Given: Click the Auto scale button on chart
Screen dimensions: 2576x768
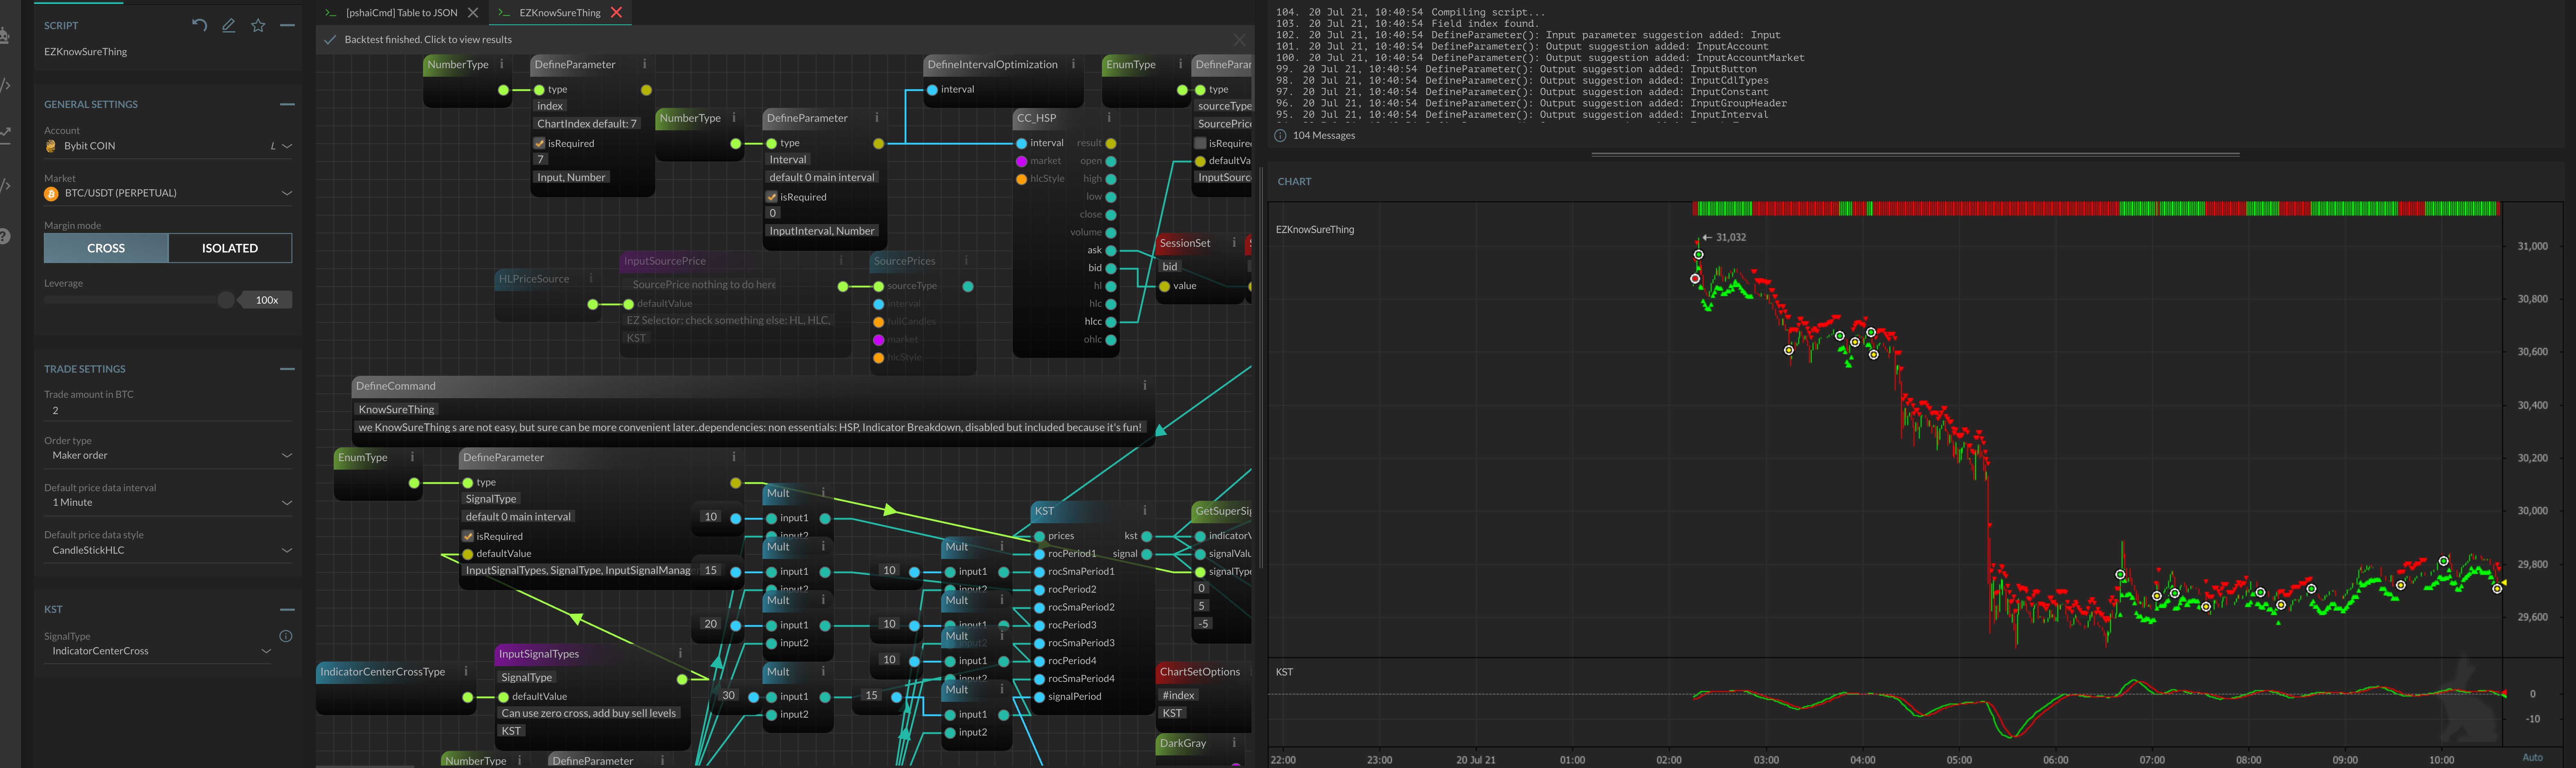Looking at the screenshot, I should click(2532, 757).
